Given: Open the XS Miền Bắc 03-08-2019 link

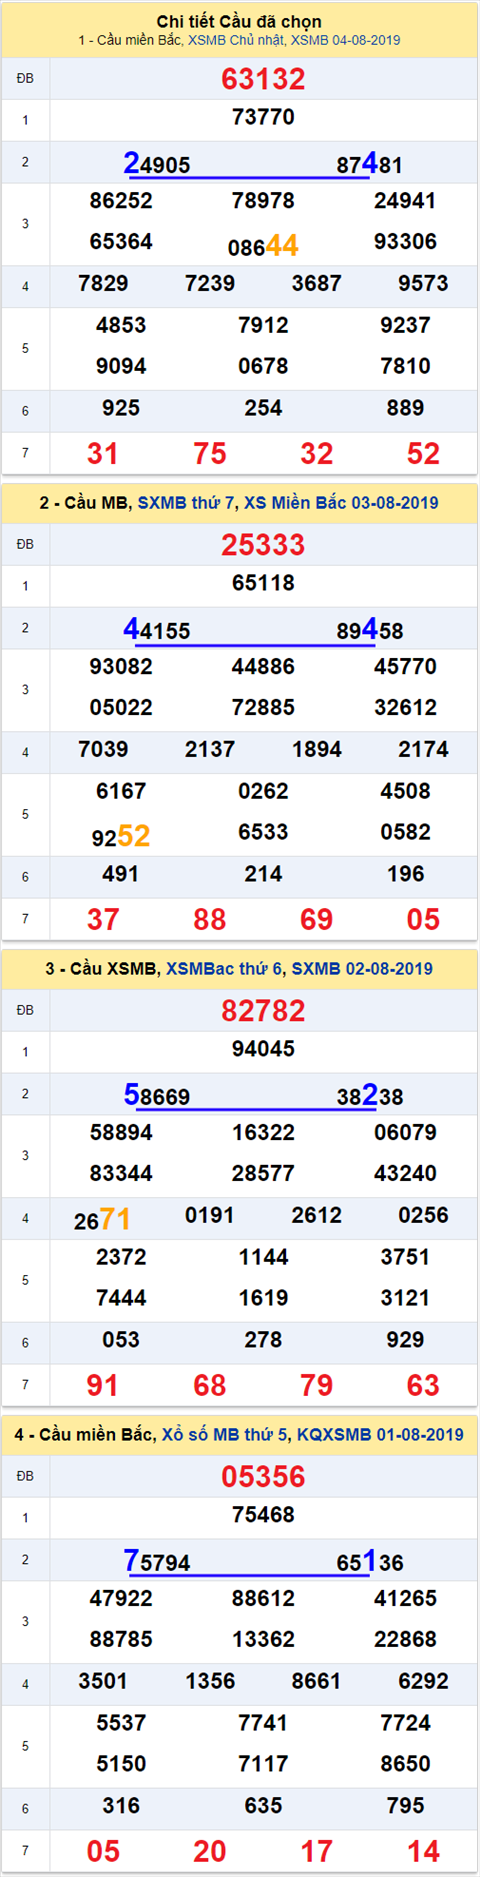Looking at the screenshot, I should click(x=341, y=502).
